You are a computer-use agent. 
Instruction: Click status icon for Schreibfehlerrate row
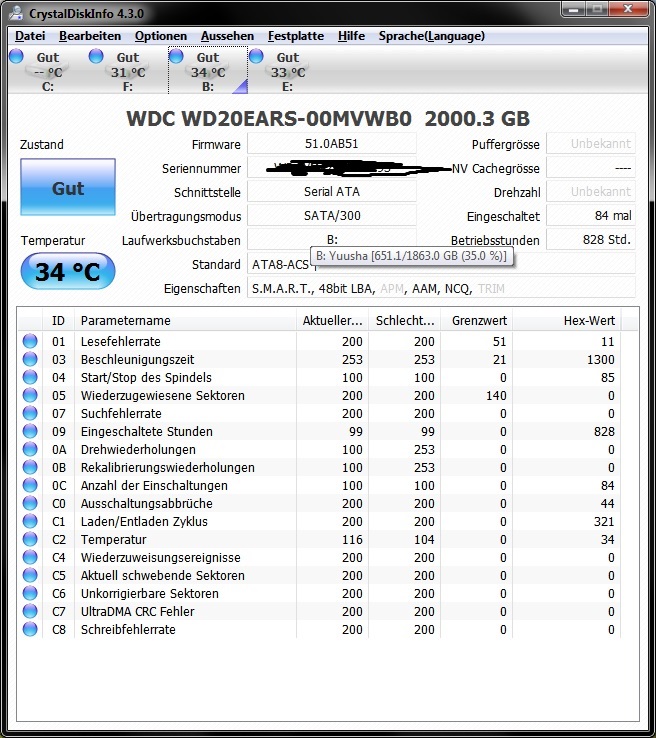[30, 629]
